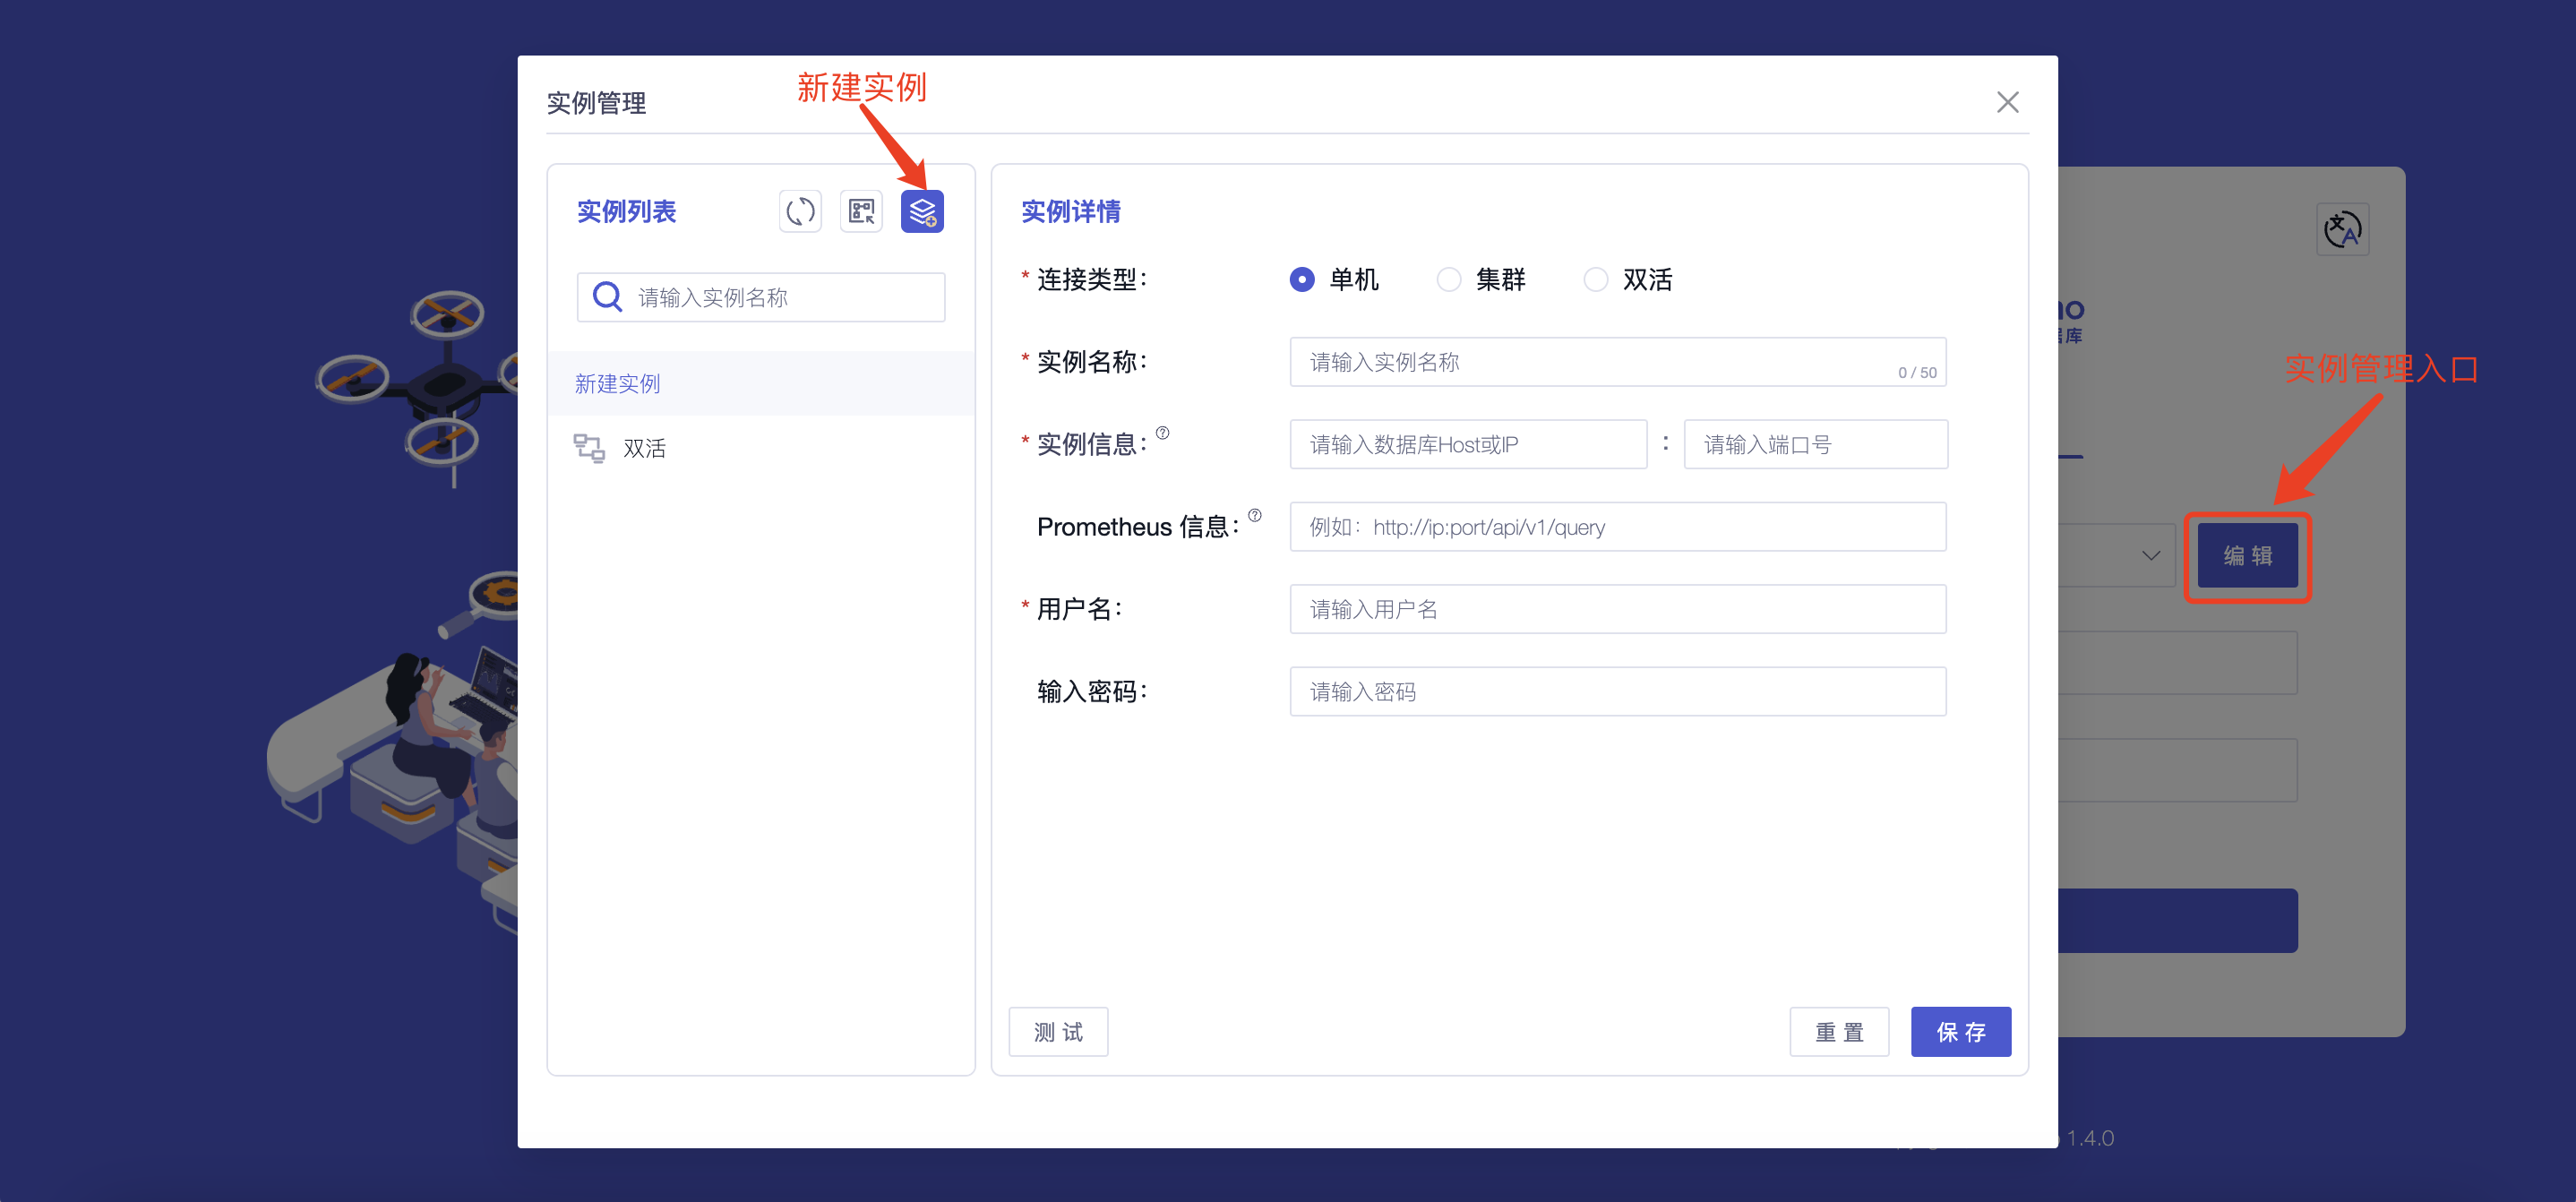Image resolution: width=2576 pixels, height=1202 pixels.
Task: Click the refresh instance list icon
Action: pyautogui.click(x=800, y=211)
